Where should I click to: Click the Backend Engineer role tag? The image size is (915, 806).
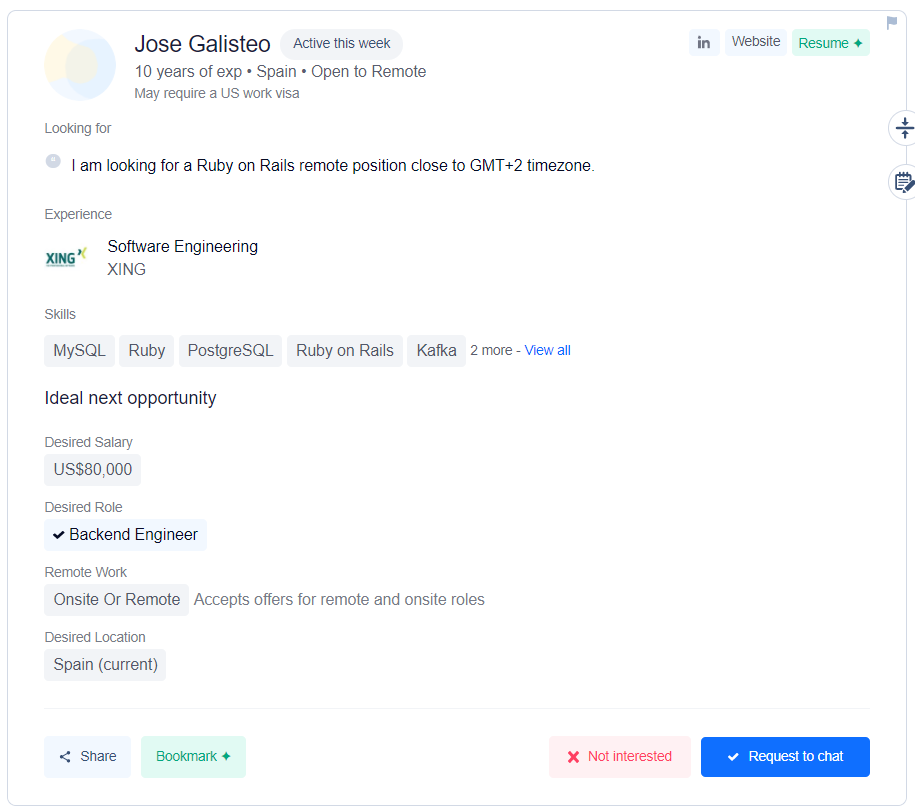tap(125, 535)
